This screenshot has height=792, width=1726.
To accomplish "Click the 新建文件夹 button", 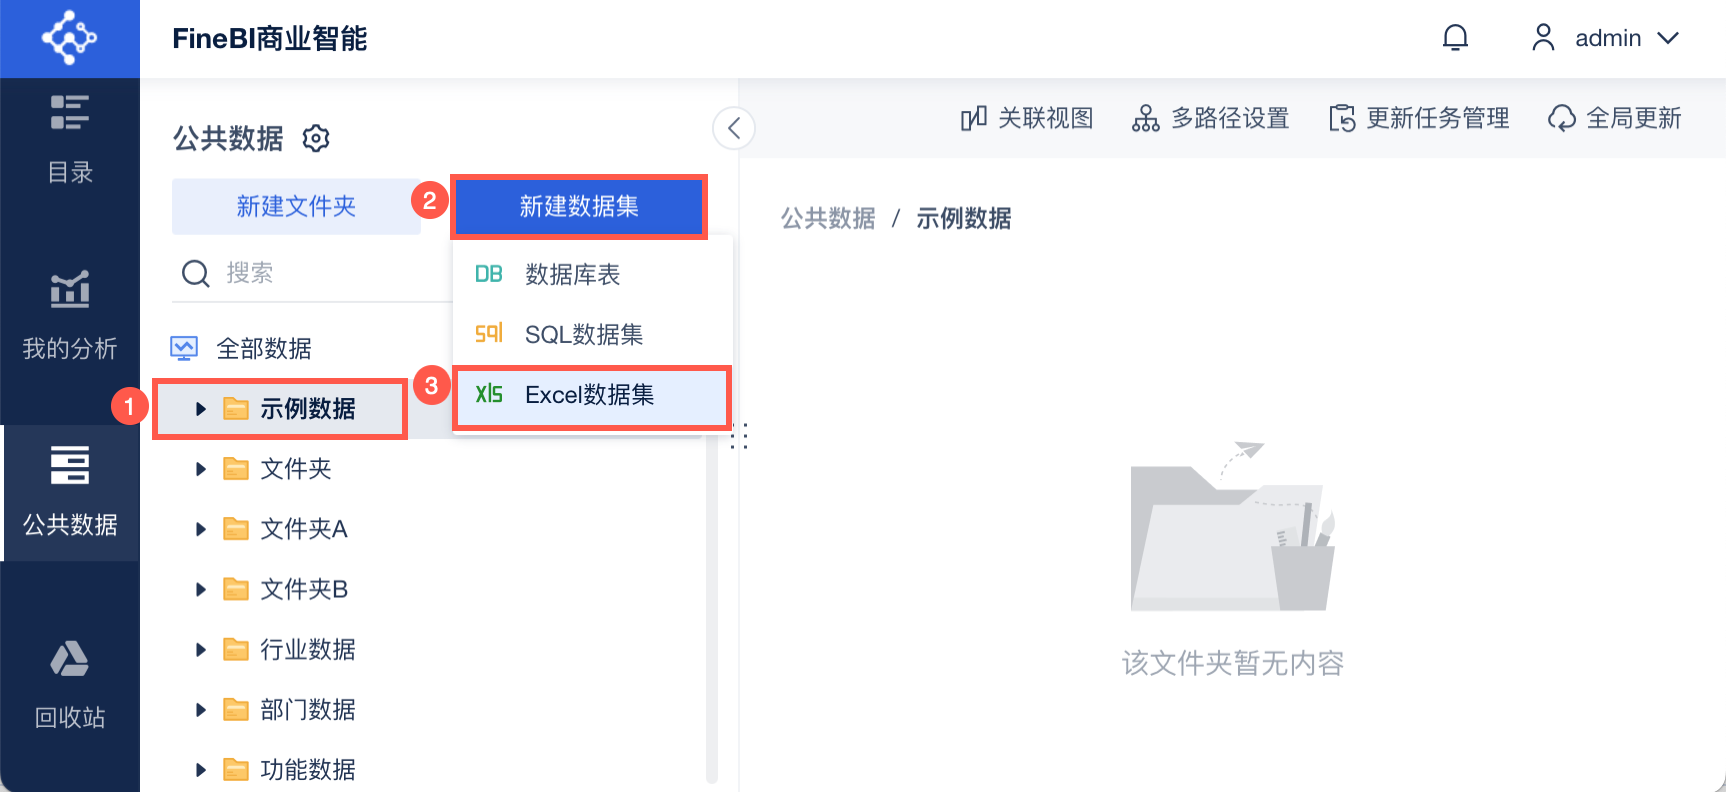I will coord(296,206).
